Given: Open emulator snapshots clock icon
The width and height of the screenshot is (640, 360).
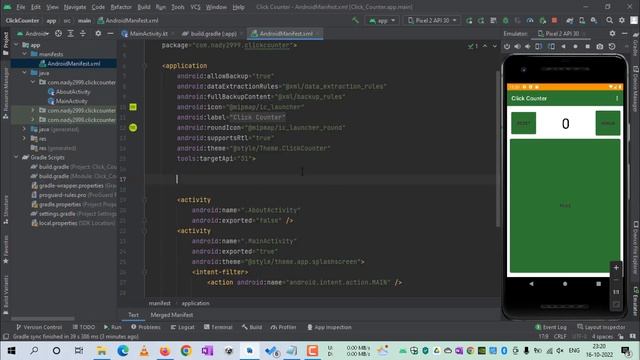Looking at the screenshot, I should coord(612,47).
